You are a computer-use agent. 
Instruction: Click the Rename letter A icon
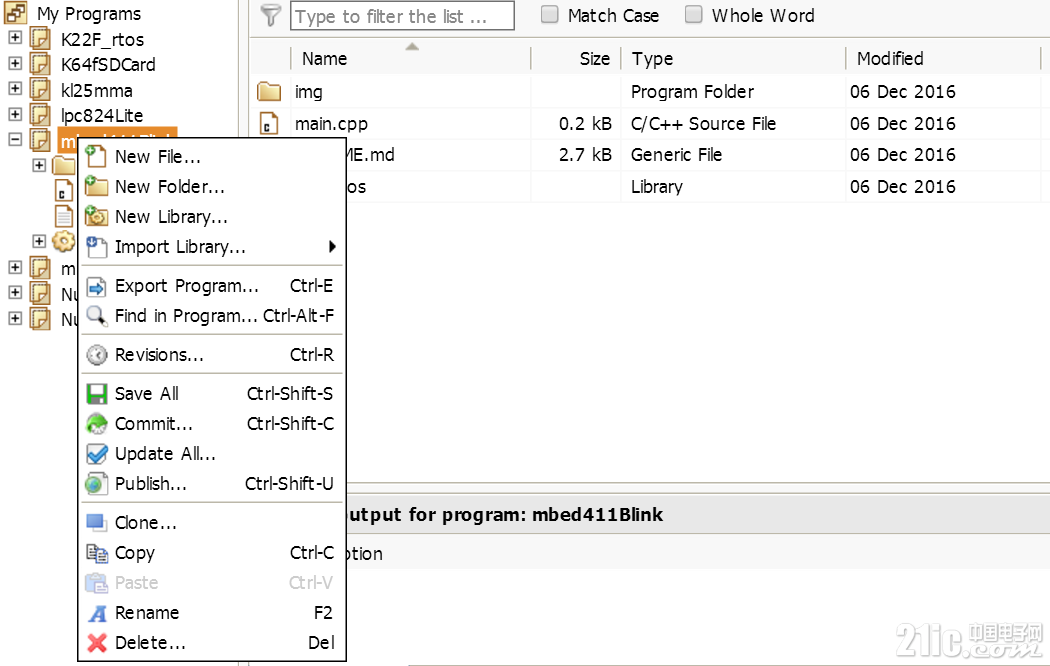pos(97,612)
